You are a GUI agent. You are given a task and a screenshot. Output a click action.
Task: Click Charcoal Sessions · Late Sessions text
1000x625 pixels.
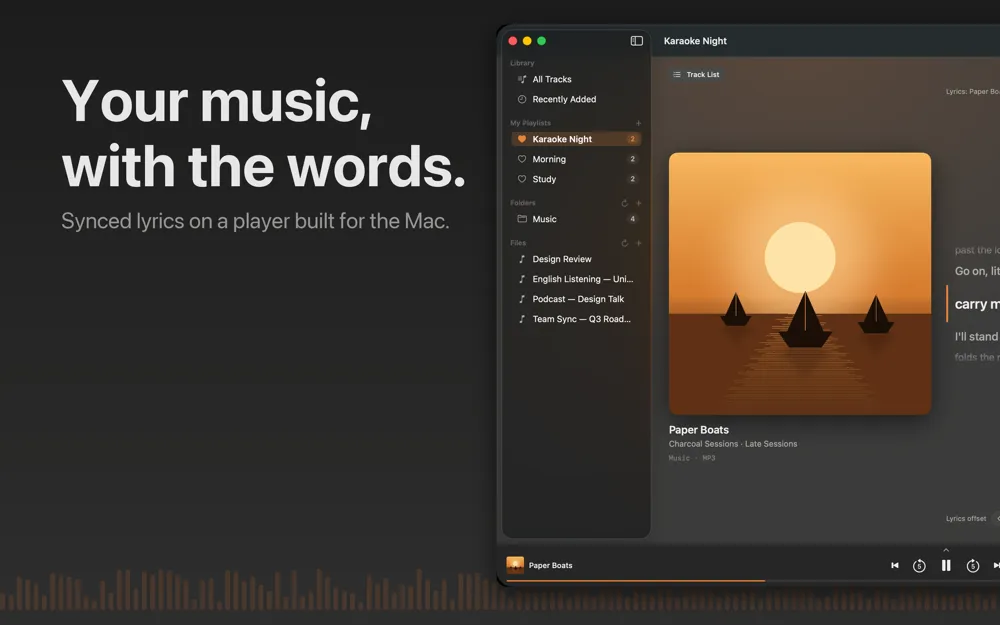(x=733, y=444)
